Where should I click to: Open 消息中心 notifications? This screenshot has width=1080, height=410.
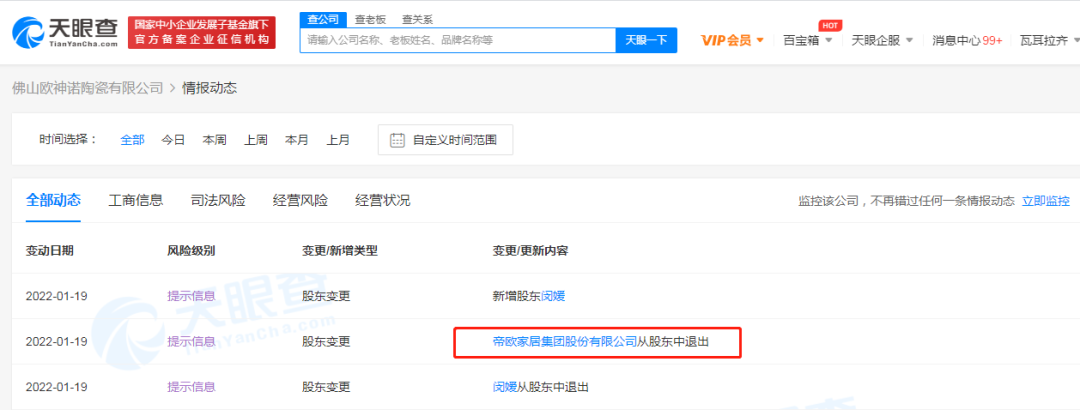tap(967, 40)
